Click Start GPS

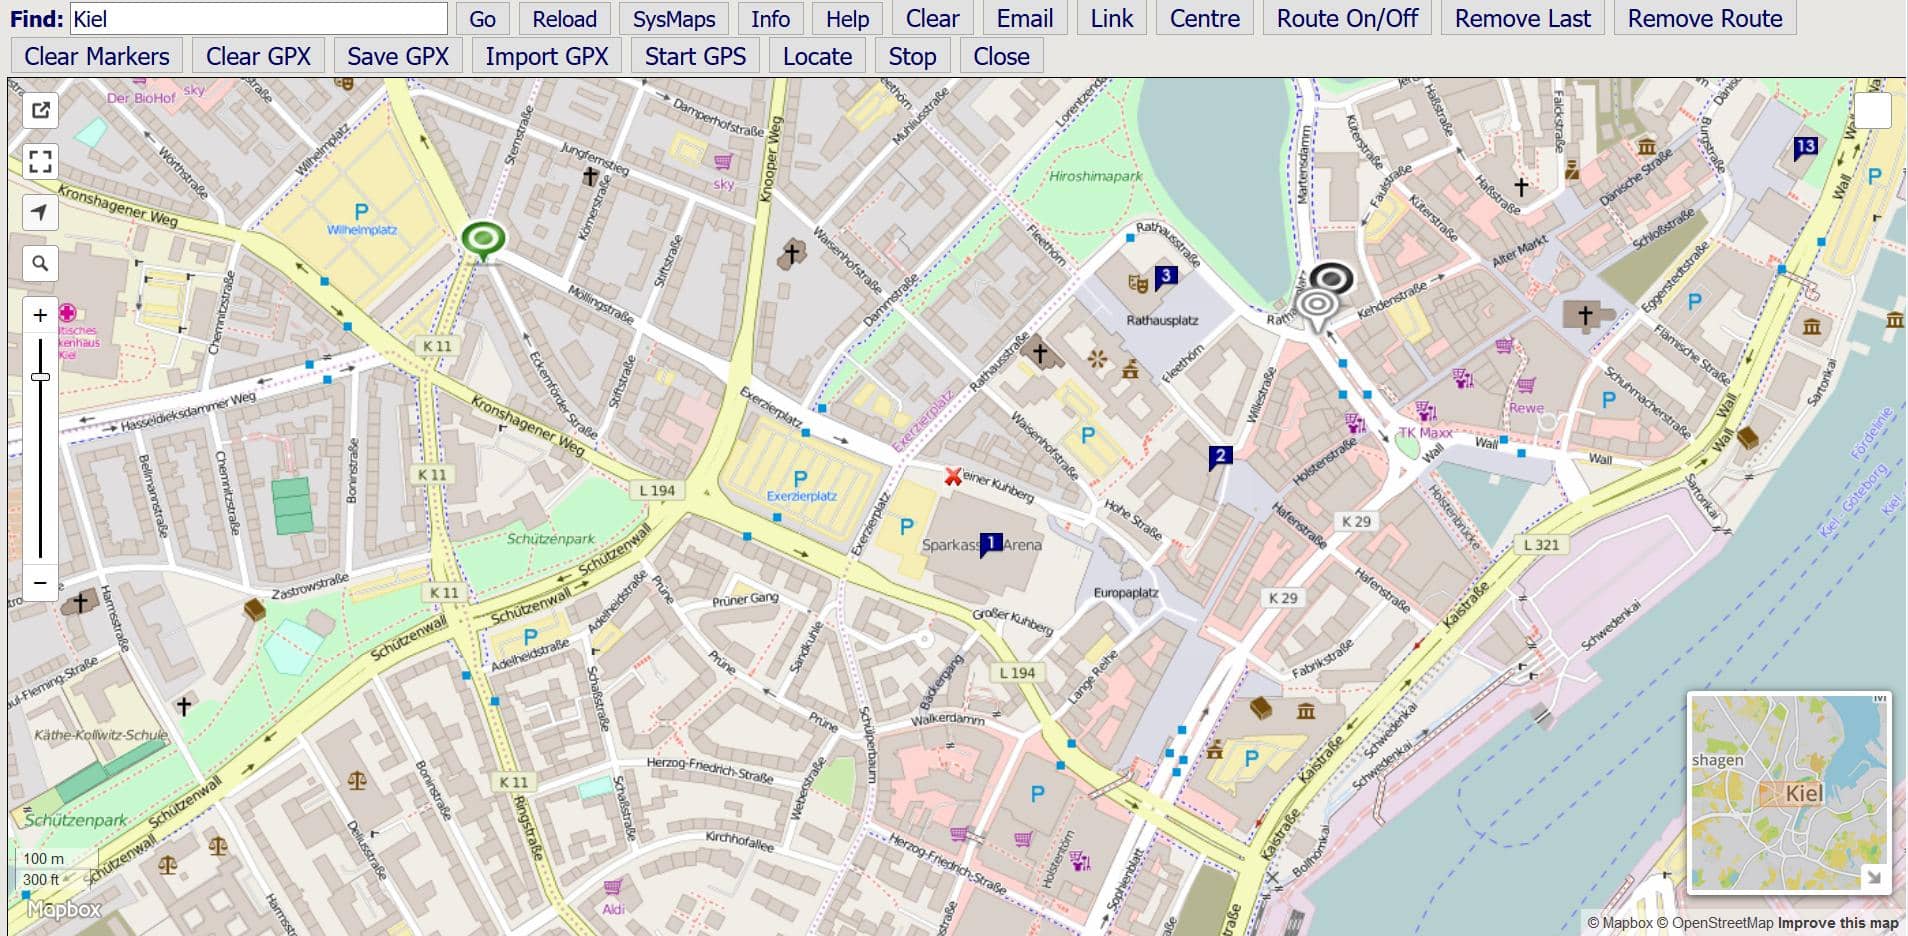pos(695,57)
